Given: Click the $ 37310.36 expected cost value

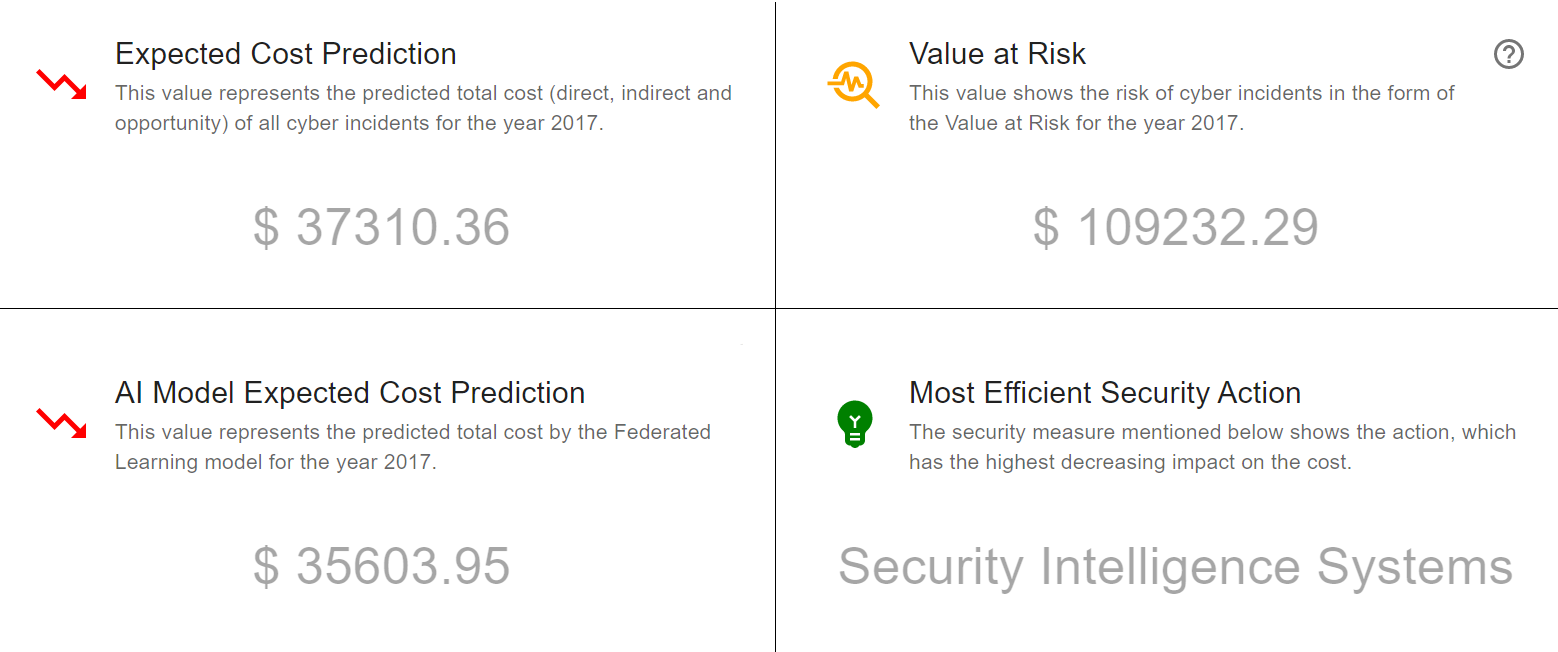Looking at the screenshot, I should tap(381, 228).
